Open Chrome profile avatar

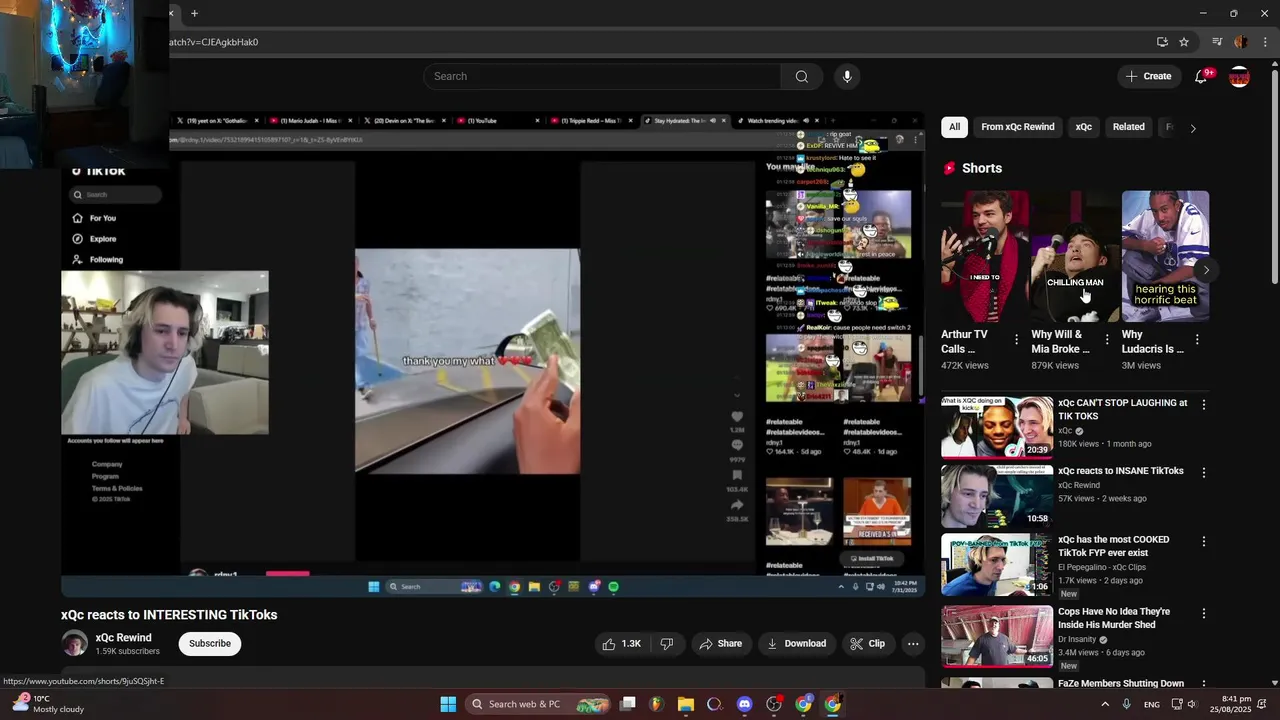(x=1241, y=42)
